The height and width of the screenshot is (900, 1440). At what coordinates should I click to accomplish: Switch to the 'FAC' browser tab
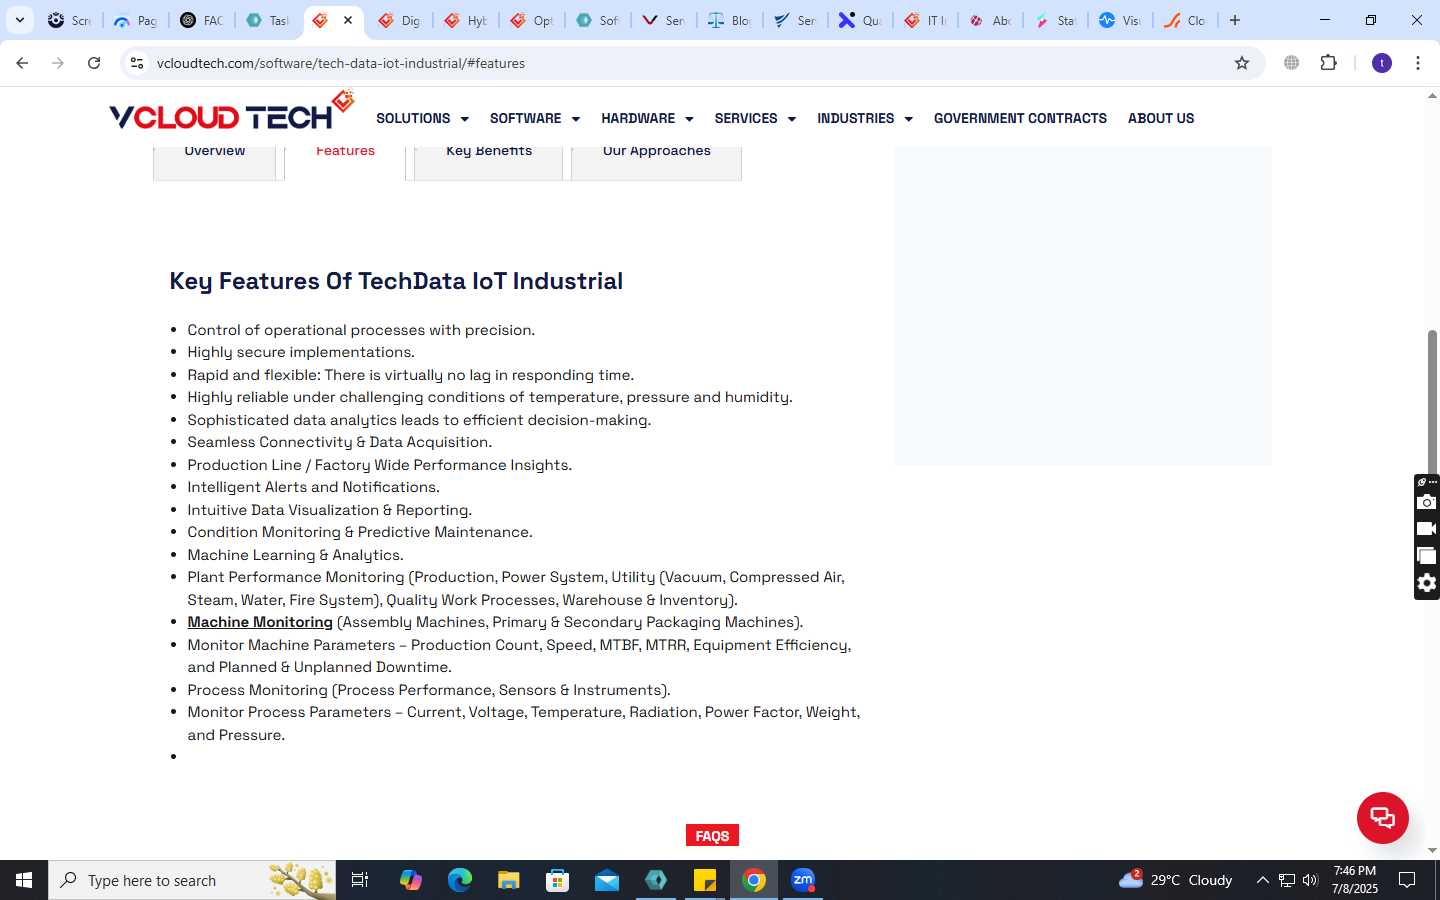coord(202,20)
